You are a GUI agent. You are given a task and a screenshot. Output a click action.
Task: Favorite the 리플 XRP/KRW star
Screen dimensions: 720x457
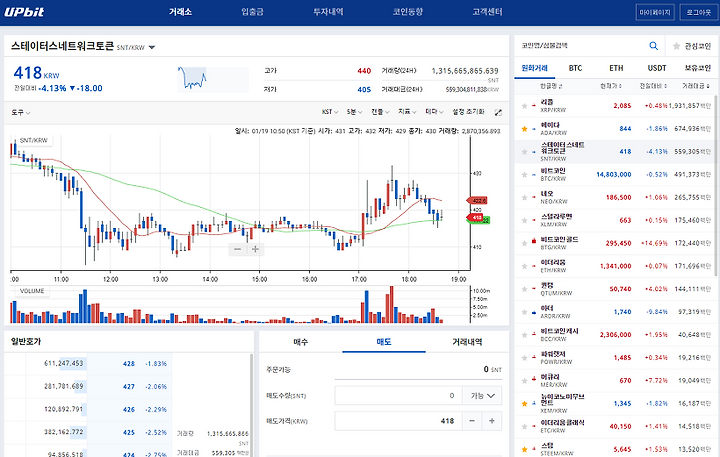(524, 106)
